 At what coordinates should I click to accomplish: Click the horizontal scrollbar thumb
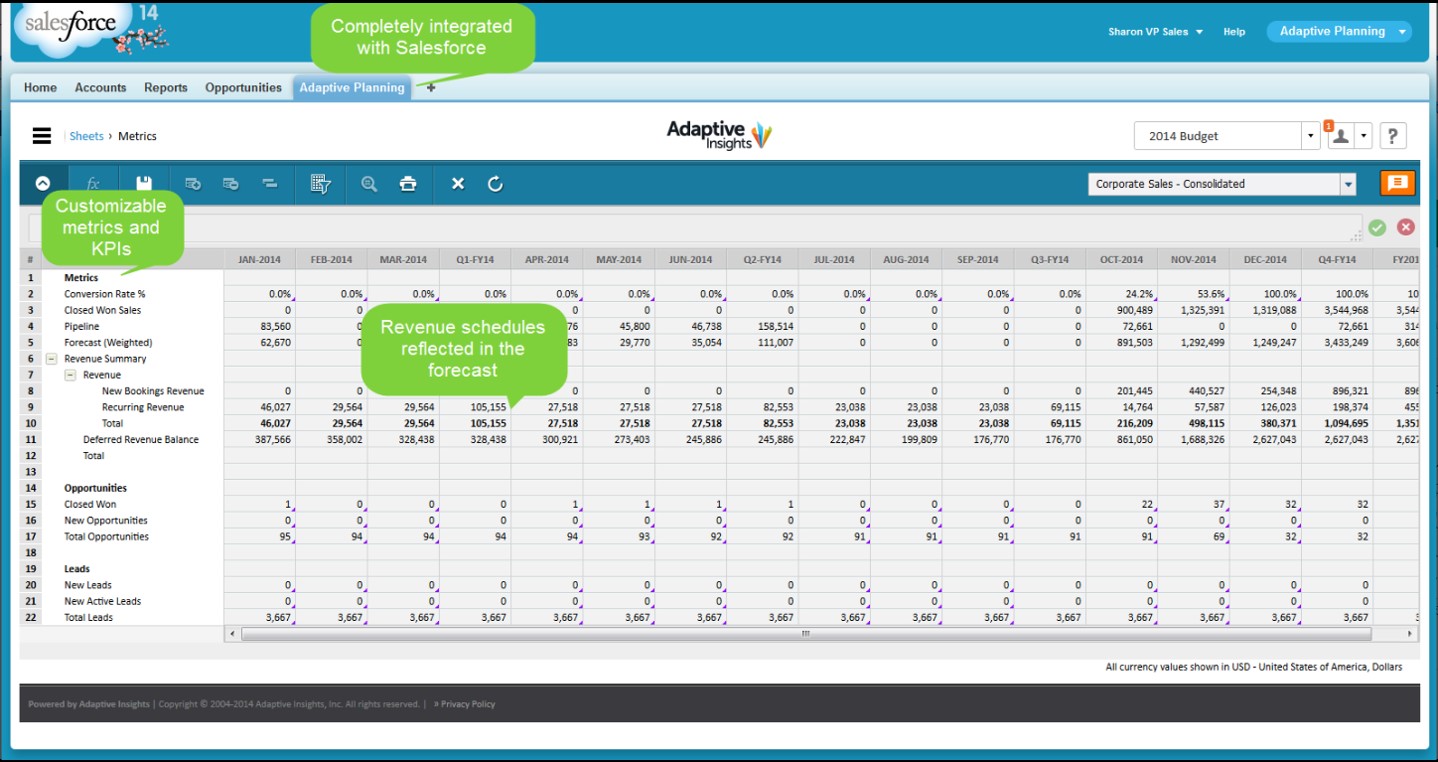click(x=806, y=634)
